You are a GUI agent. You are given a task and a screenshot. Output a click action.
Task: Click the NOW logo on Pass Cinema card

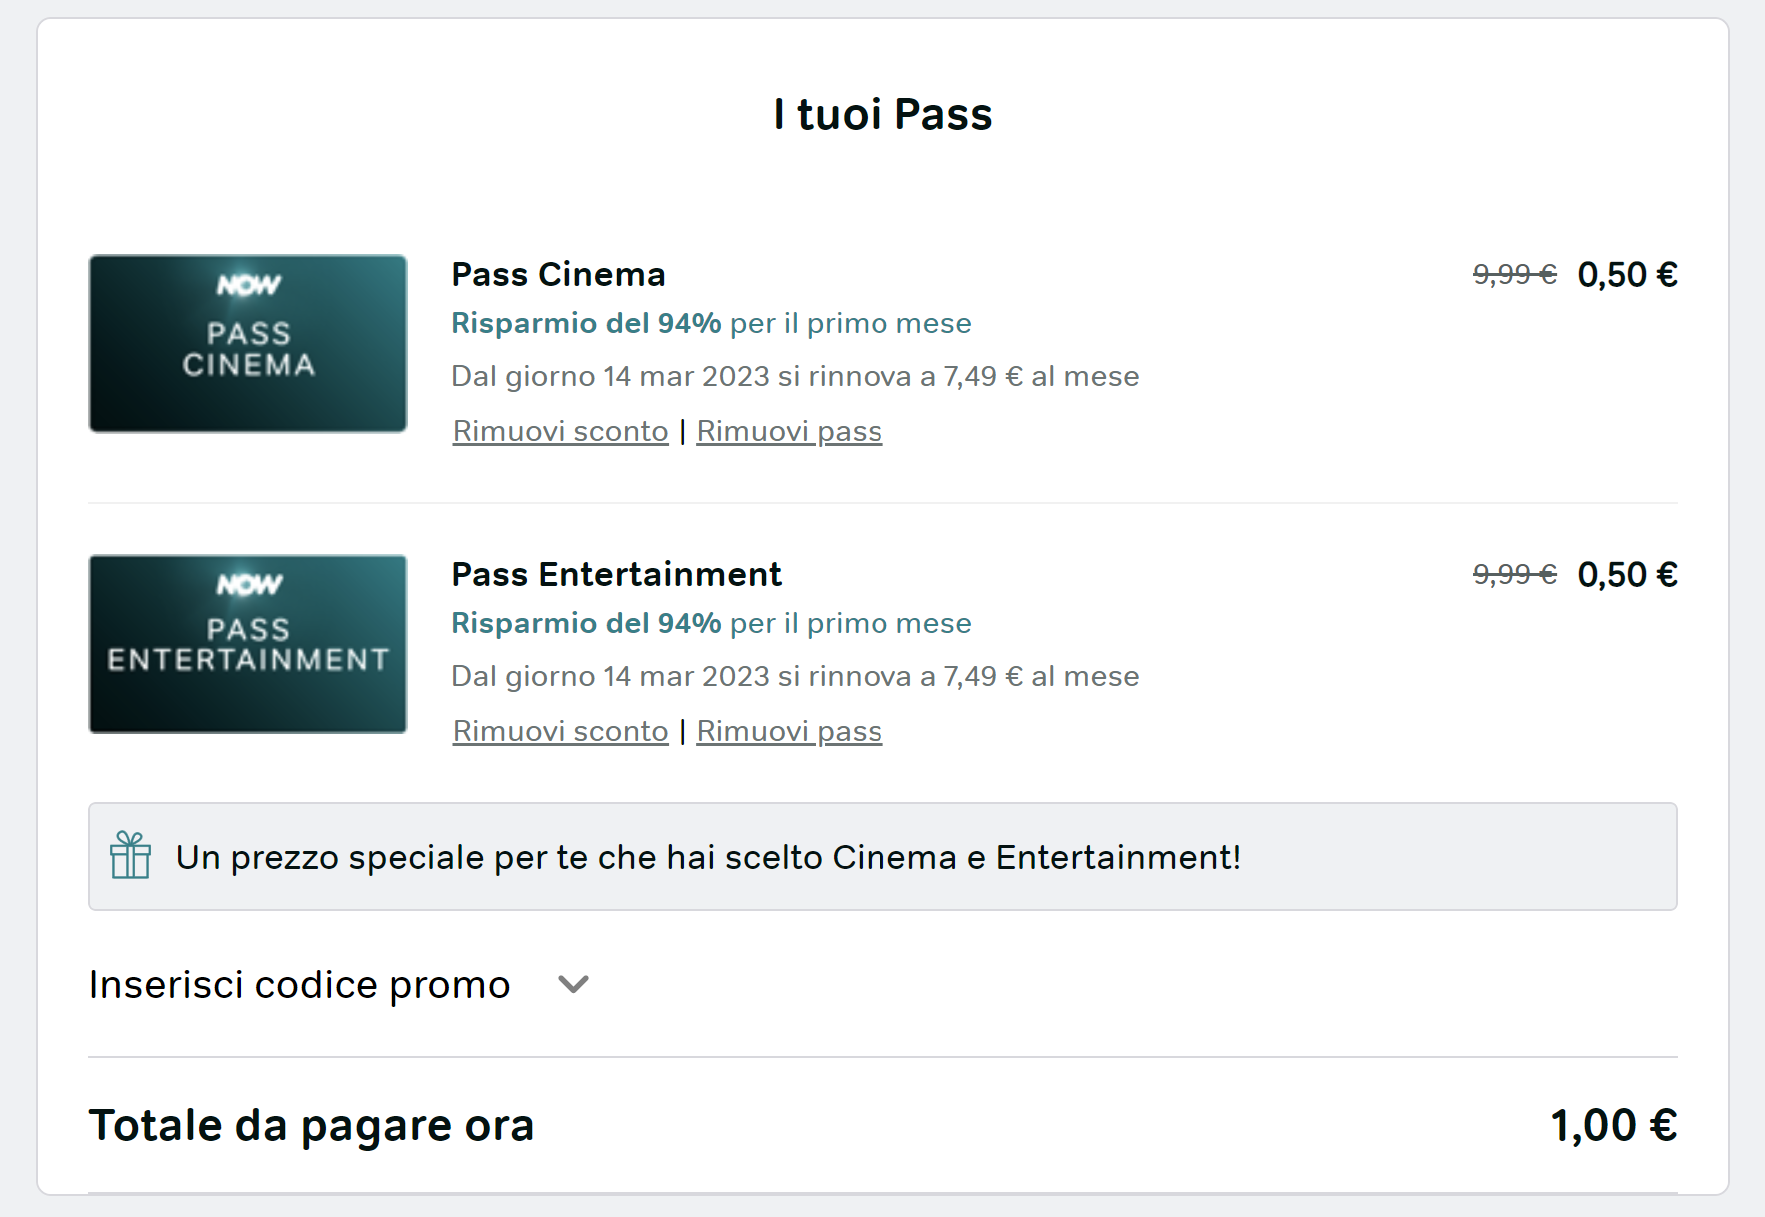coord(249,286)
